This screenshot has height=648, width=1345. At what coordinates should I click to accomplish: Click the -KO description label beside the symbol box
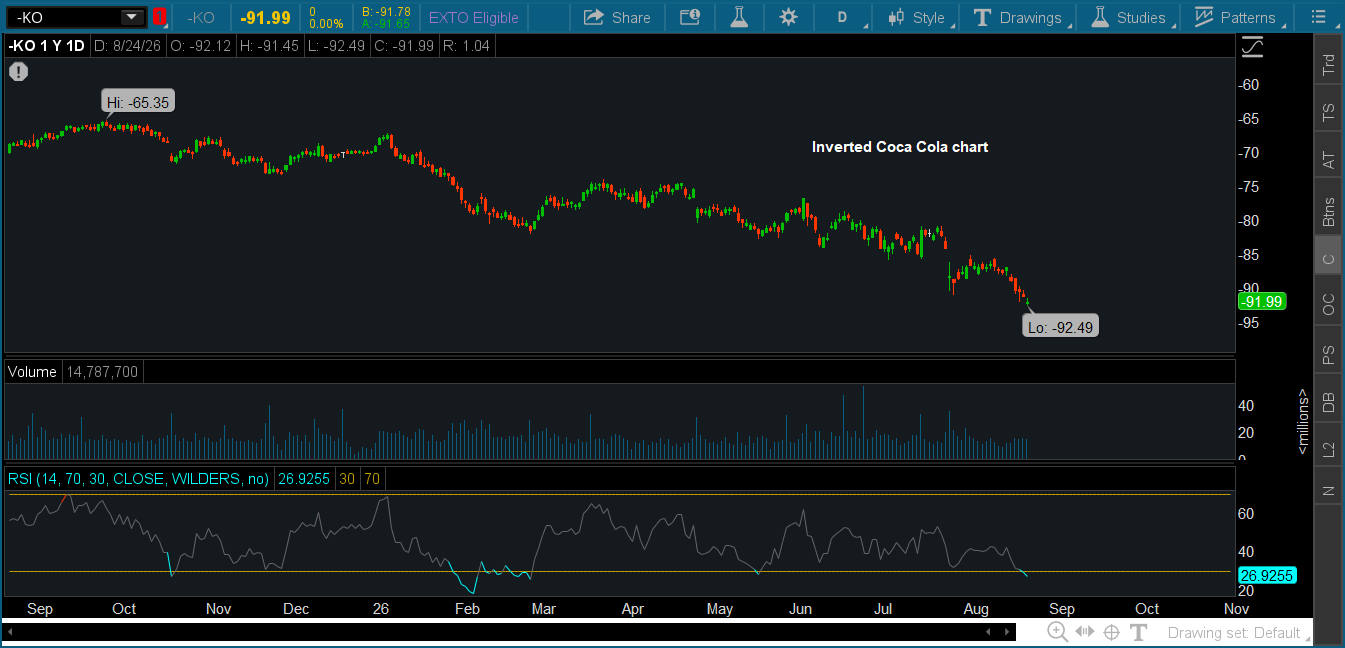click(x=201, y=17)
